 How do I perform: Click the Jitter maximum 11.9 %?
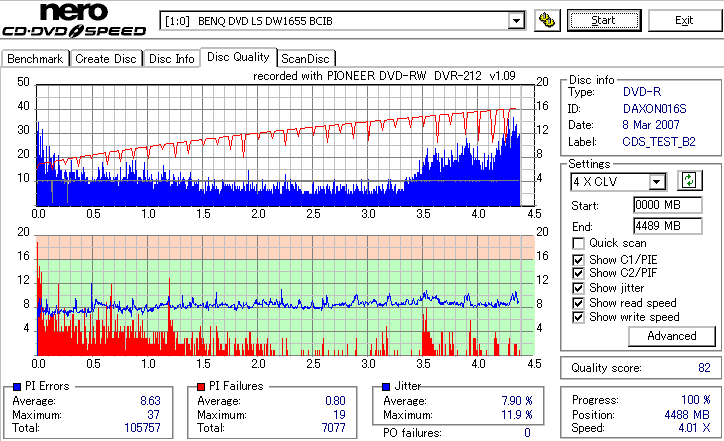click(517, 415)
